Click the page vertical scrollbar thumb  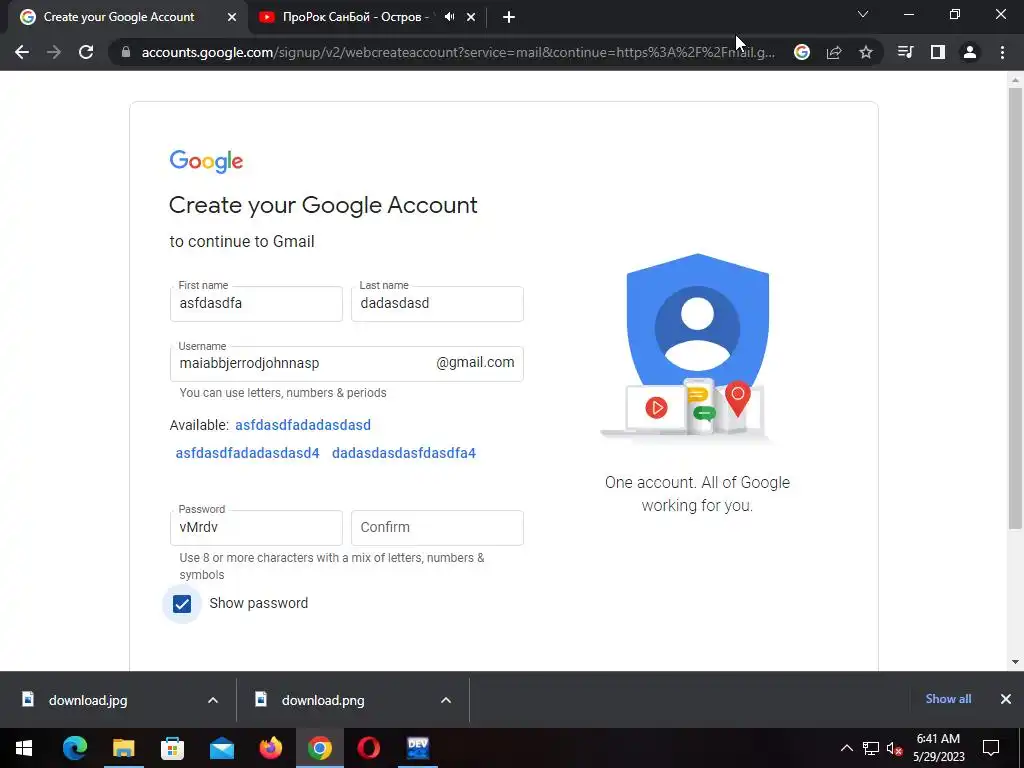1015,307
